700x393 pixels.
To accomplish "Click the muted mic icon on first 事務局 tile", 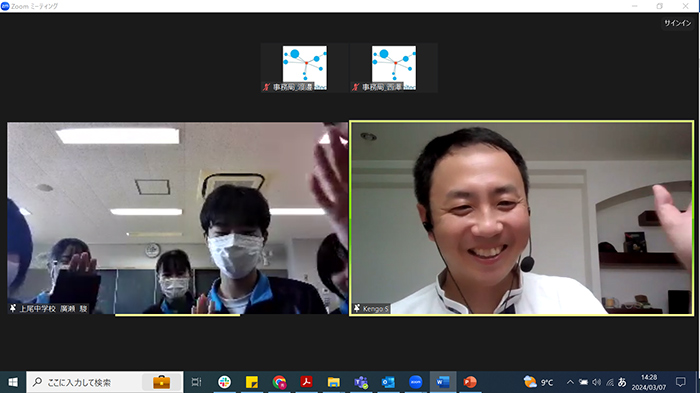I will 267,87.
